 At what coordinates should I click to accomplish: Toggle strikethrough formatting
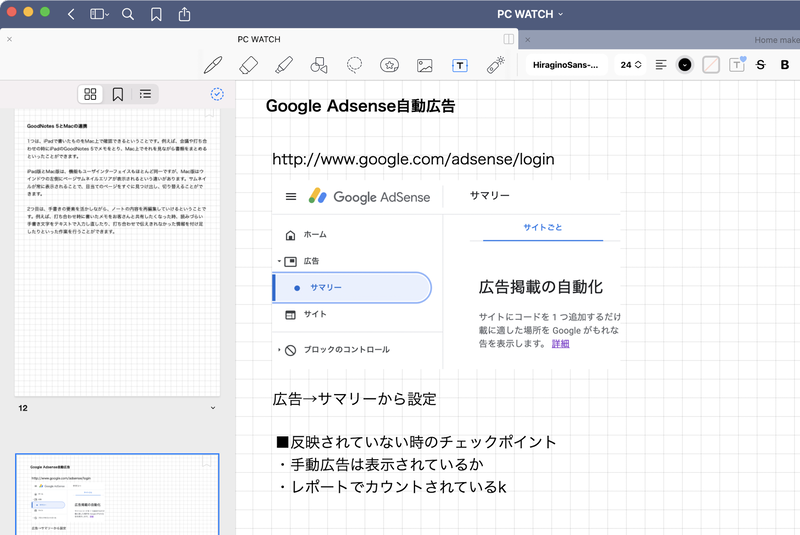click(761, 65)
